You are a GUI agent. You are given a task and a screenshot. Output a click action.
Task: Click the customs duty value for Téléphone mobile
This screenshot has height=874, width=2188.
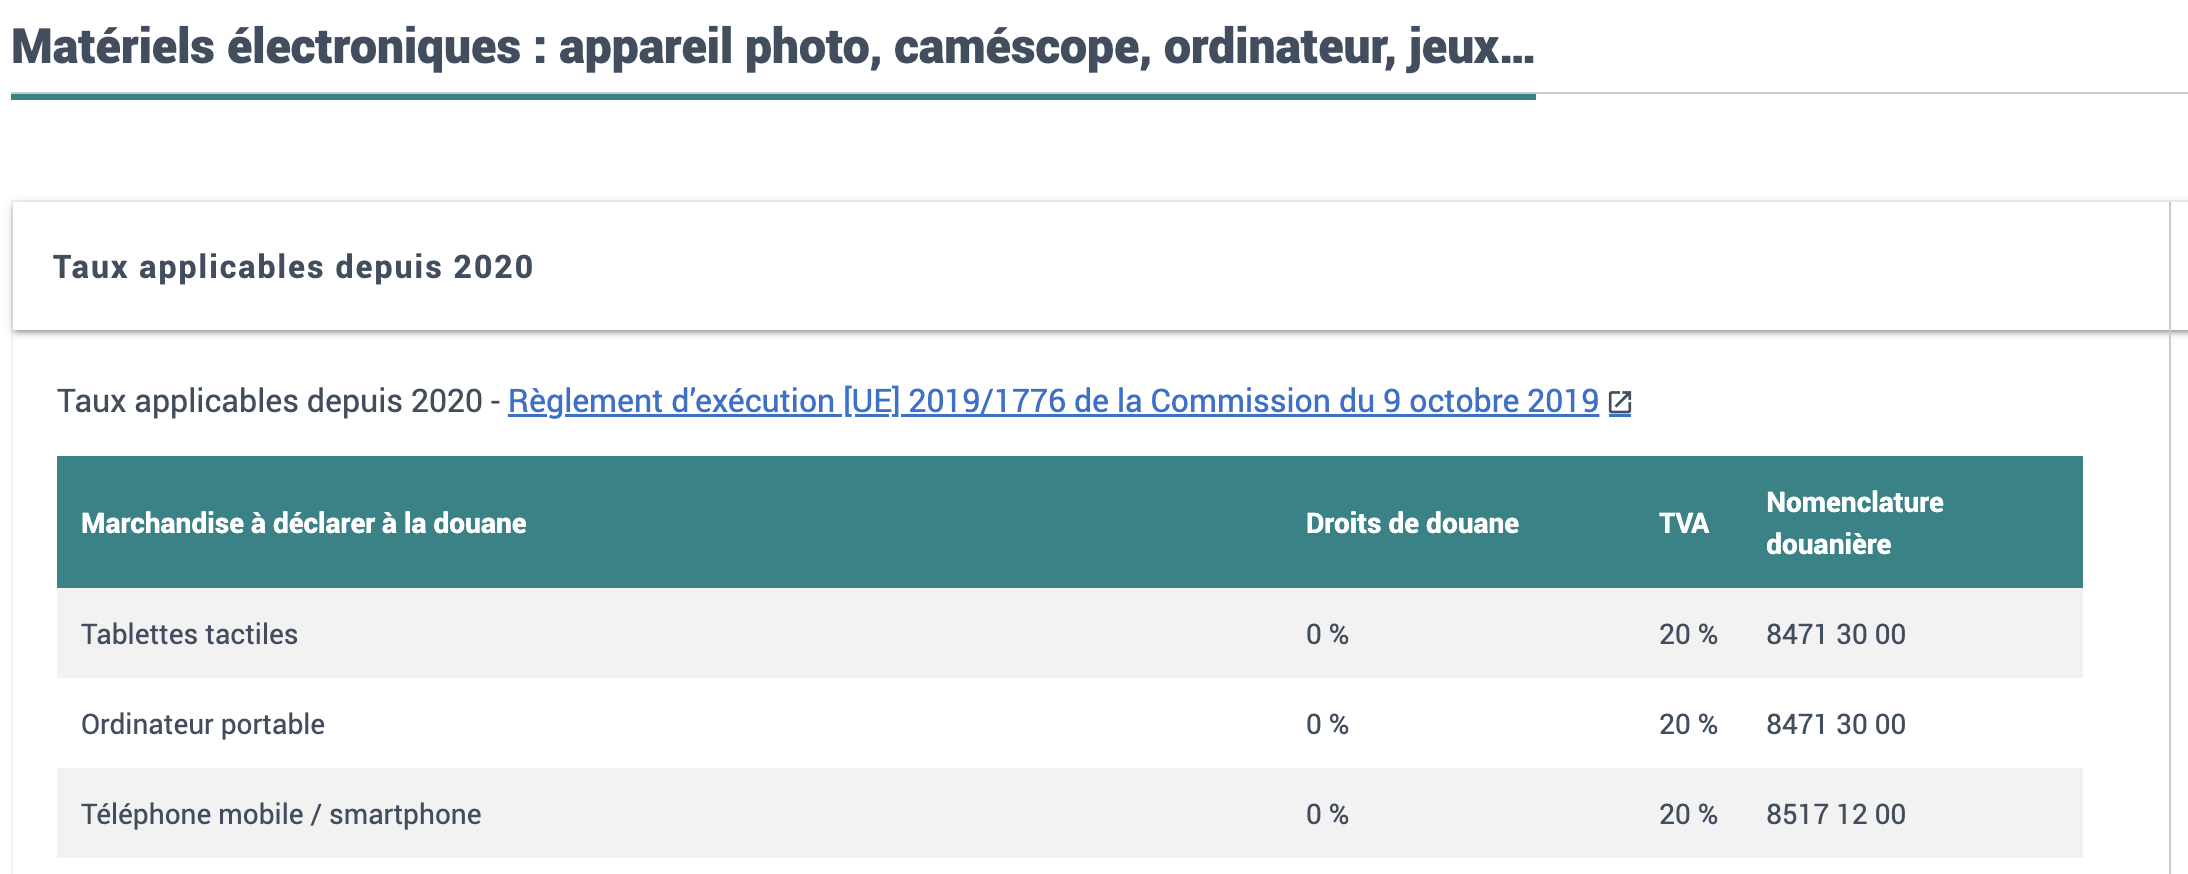click(1327, 814)
